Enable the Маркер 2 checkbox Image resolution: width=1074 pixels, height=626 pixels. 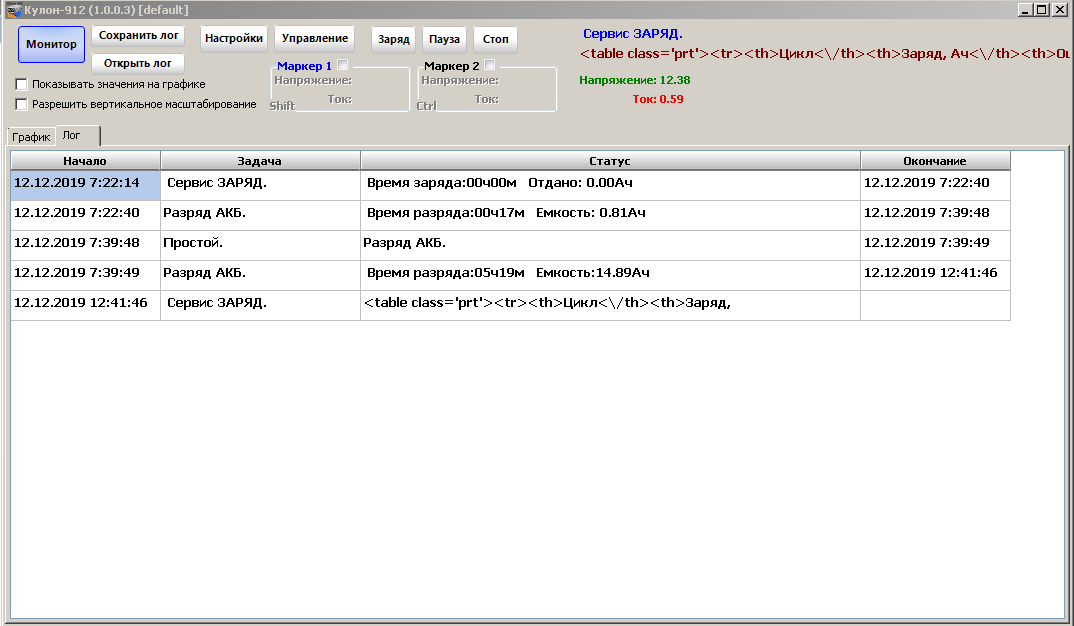pyautogui.click(x=490, y=65)
